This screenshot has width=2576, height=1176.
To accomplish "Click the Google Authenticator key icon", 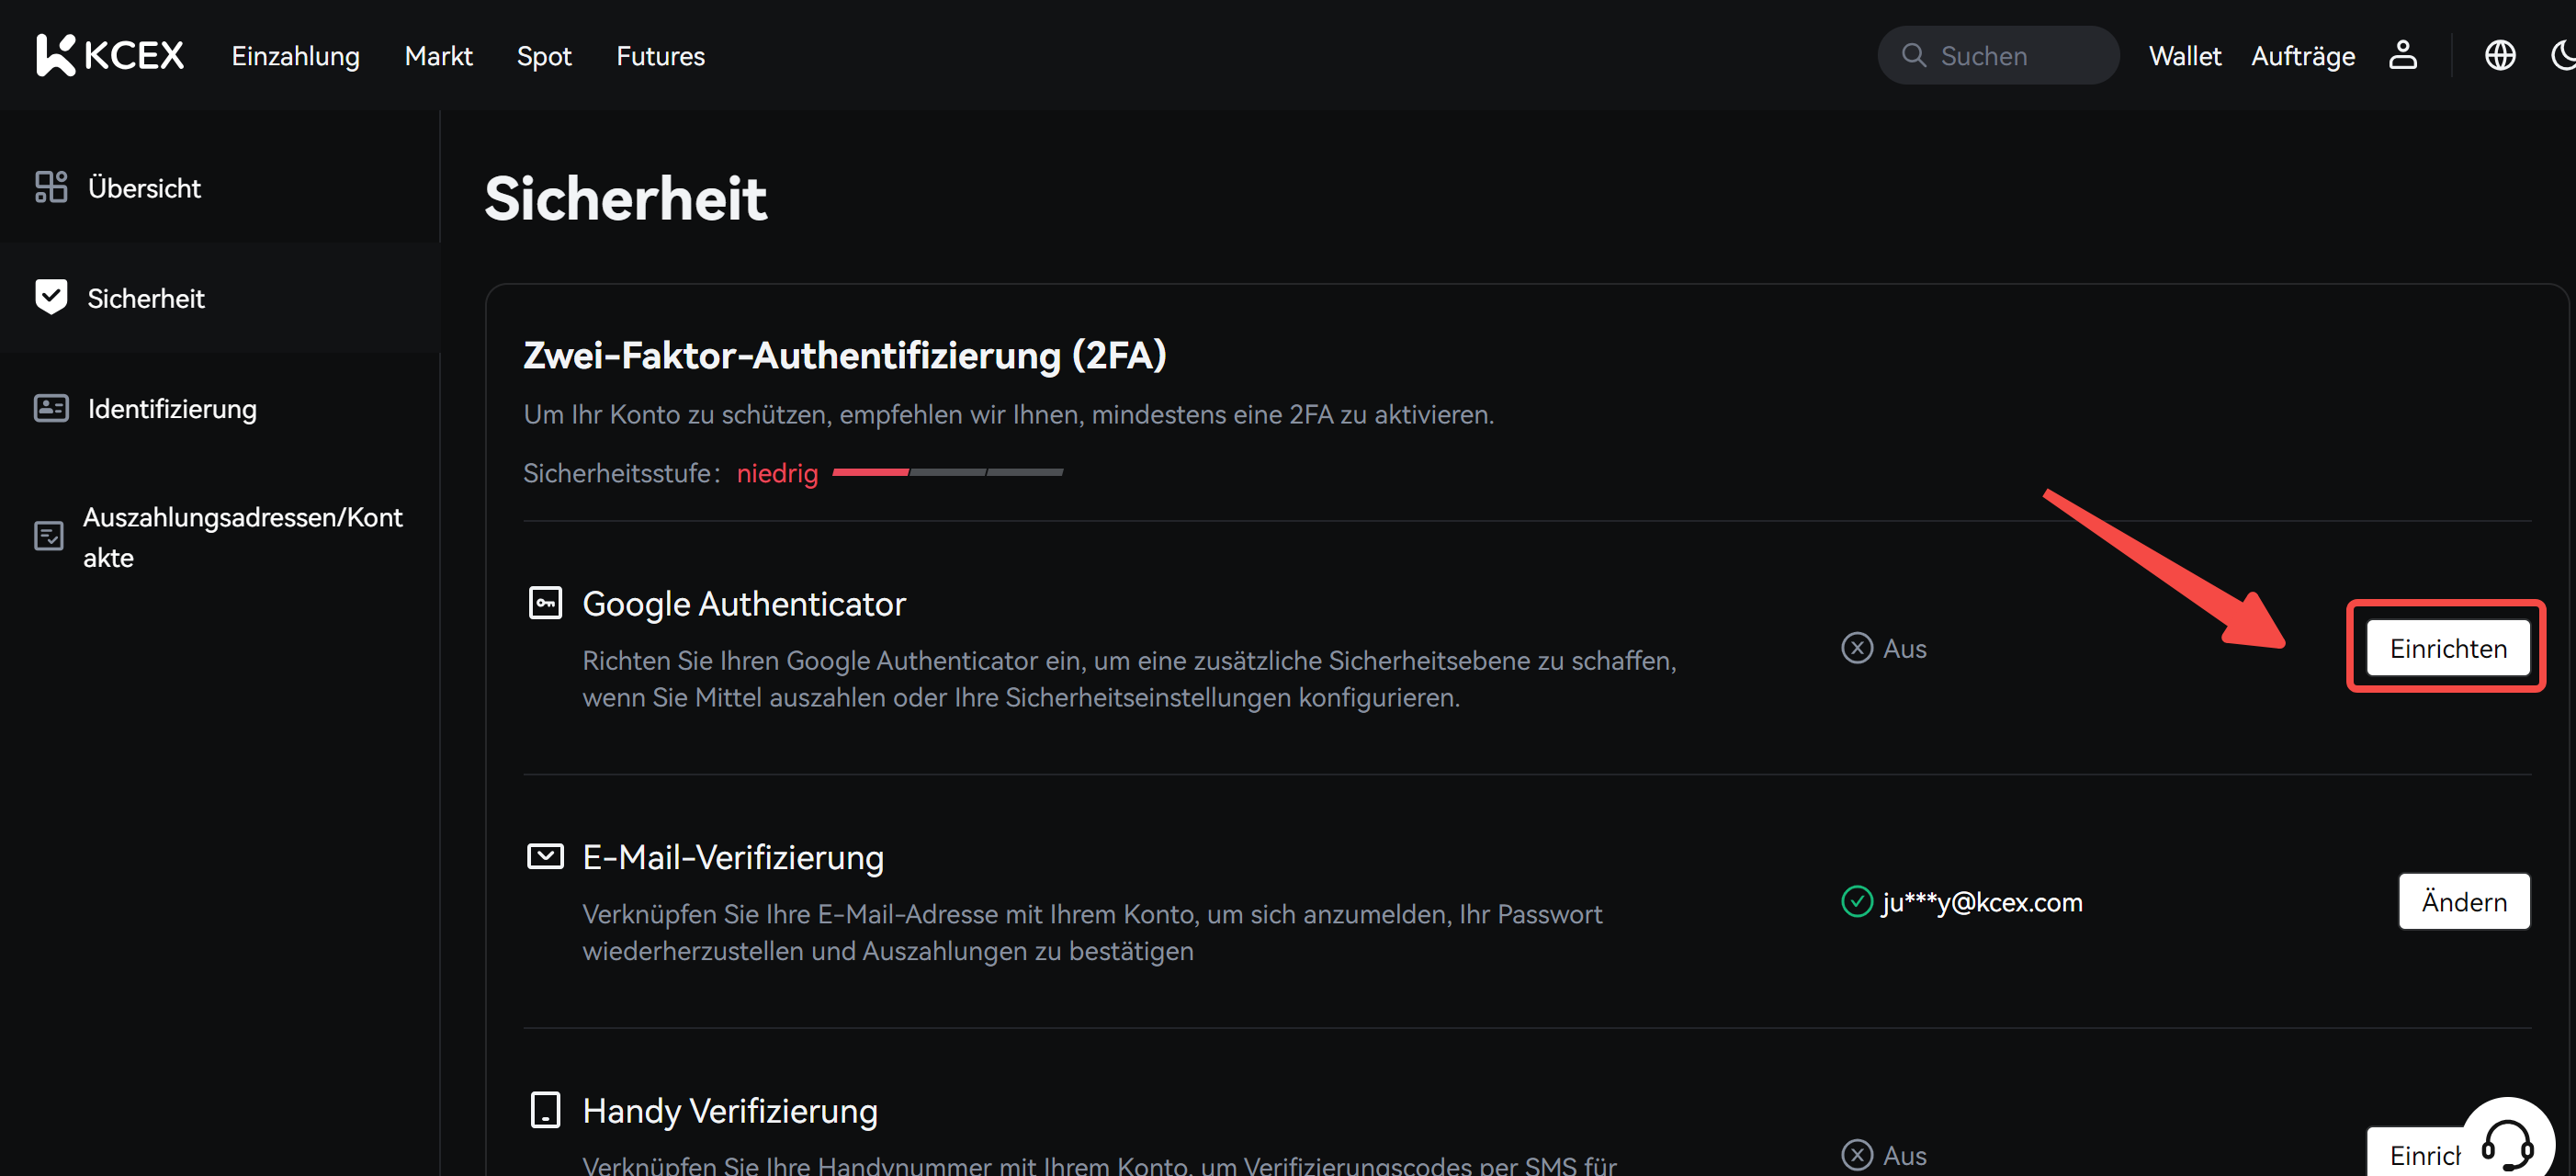I will pos(545,603).
